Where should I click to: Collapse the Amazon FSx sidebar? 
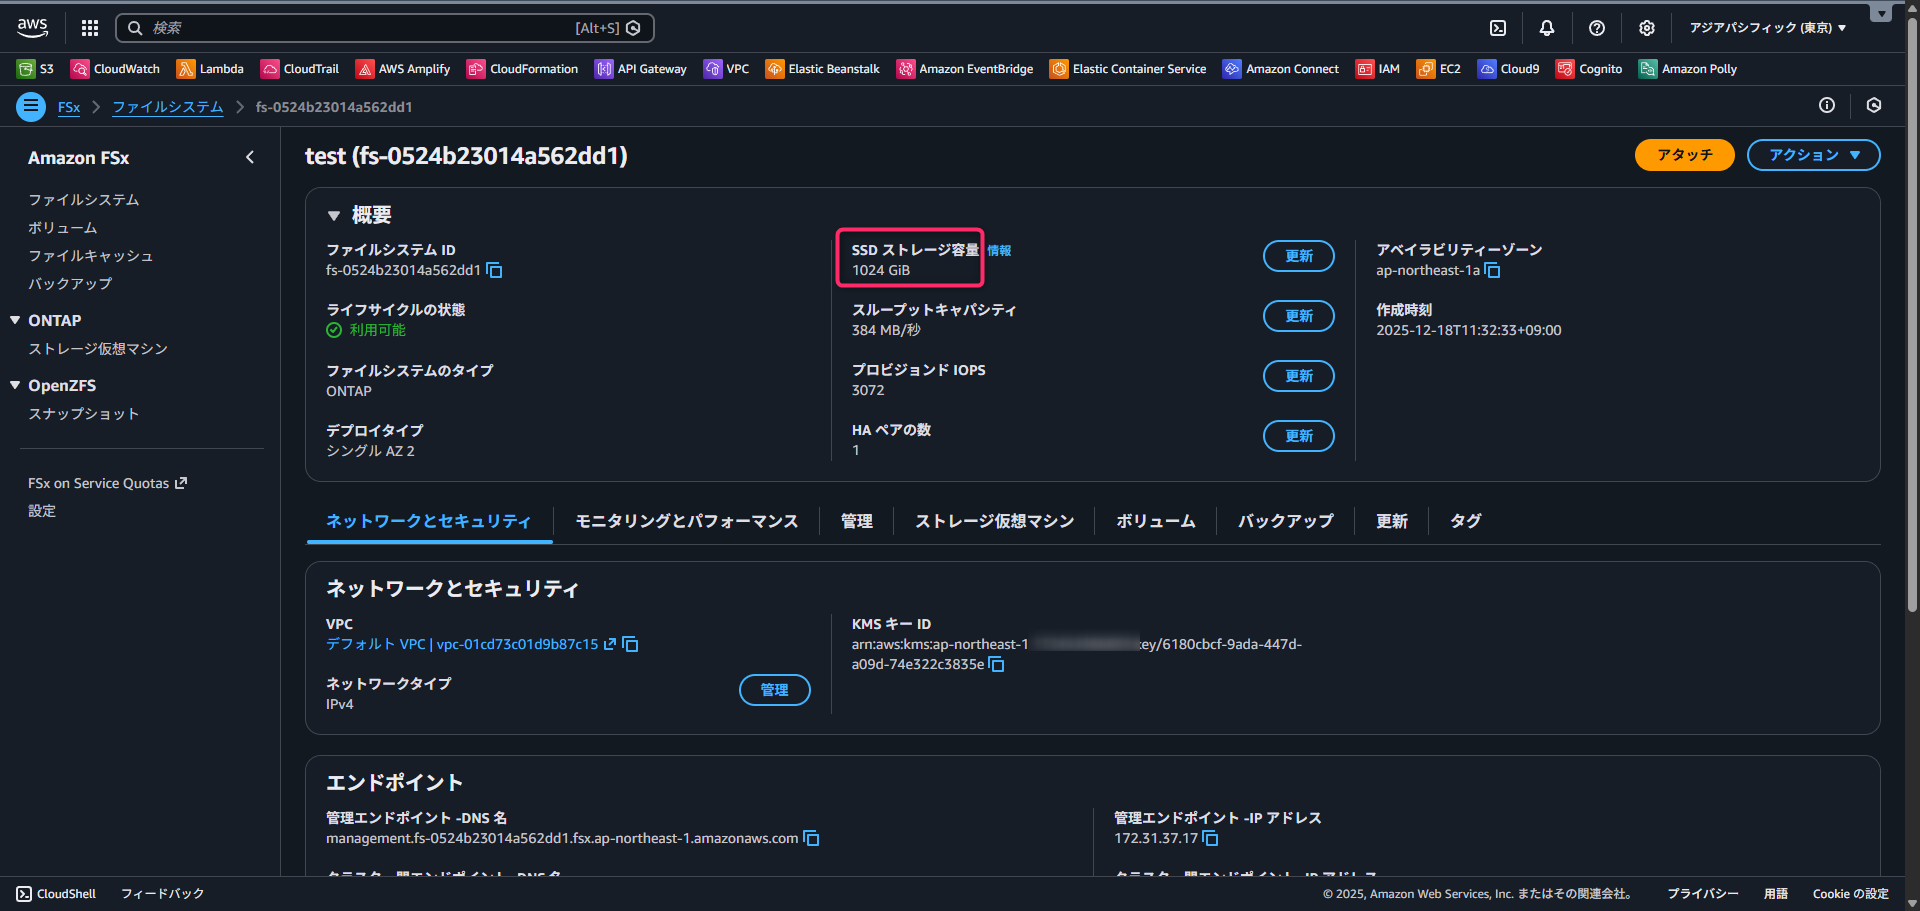[x=250, y=157]
